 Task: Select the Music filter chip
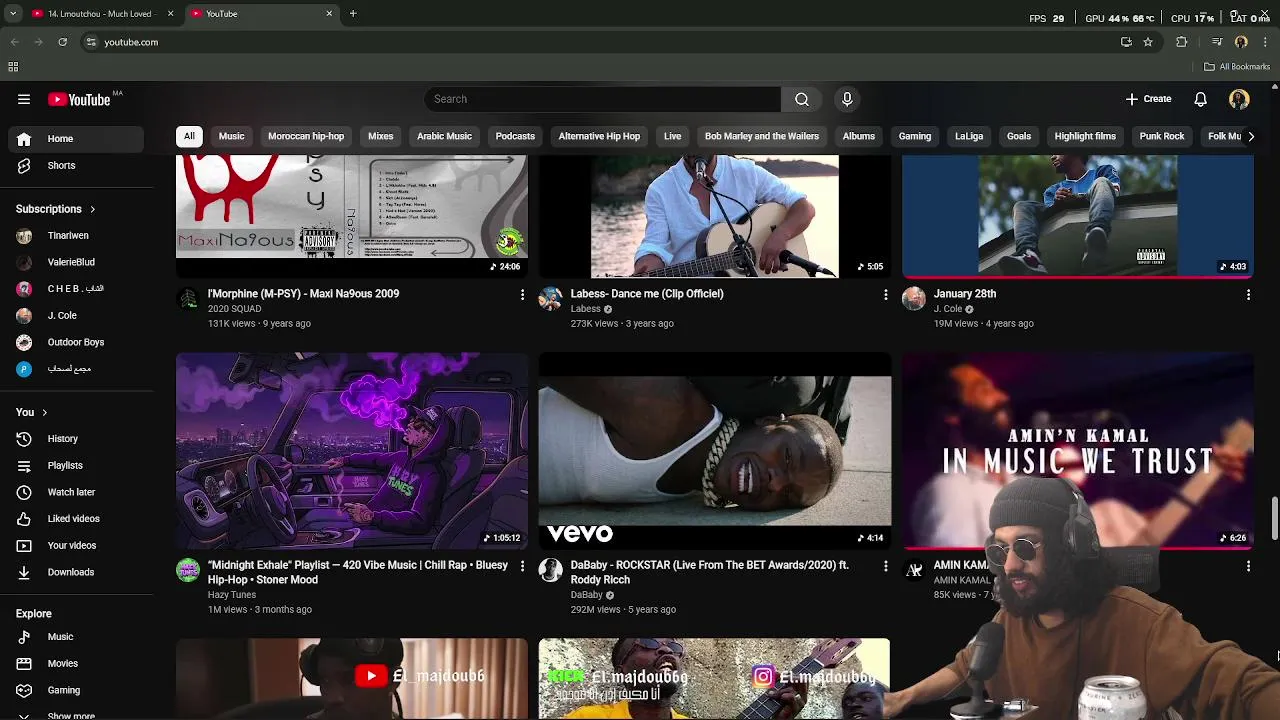click(231, 136)
